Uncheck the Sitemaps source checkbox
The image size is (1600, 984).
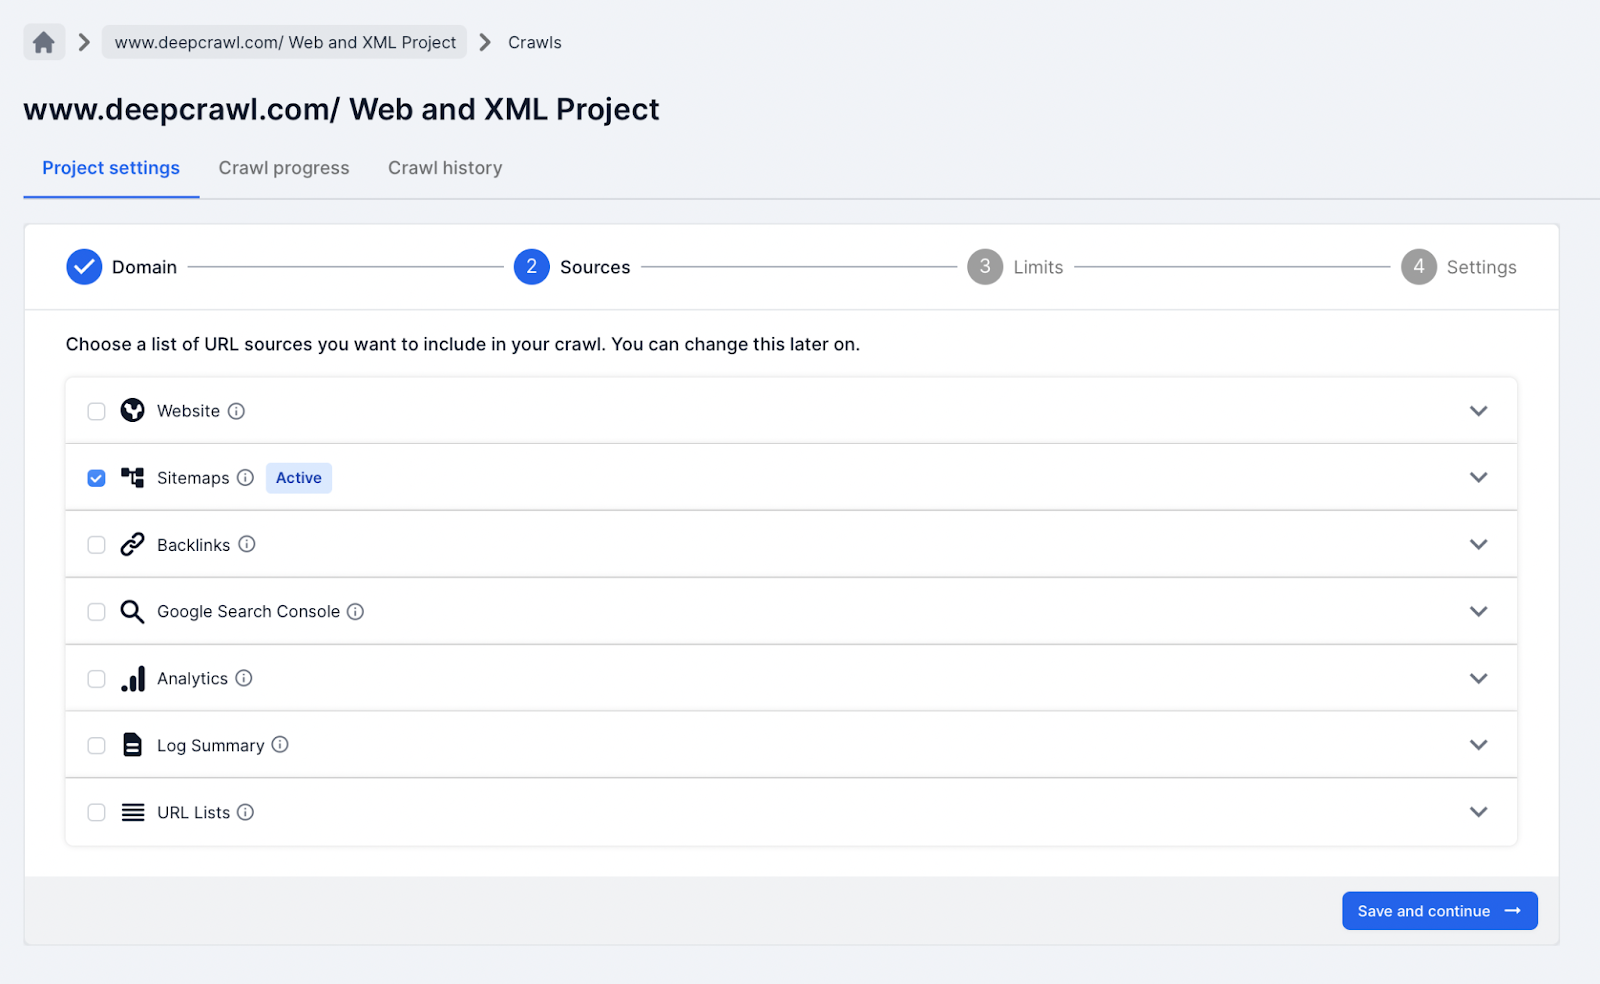(x=96, y=478)
